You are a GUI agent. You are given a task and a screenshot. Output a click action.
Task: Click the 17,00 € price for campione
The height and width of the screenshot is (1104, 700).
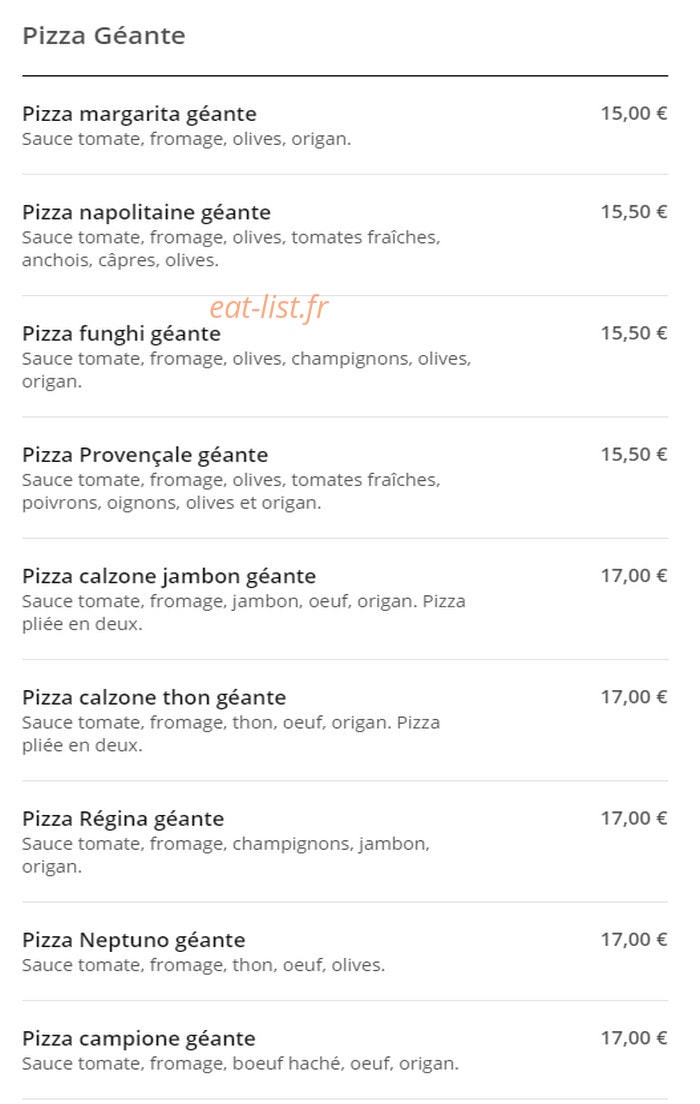(633, 1037)
